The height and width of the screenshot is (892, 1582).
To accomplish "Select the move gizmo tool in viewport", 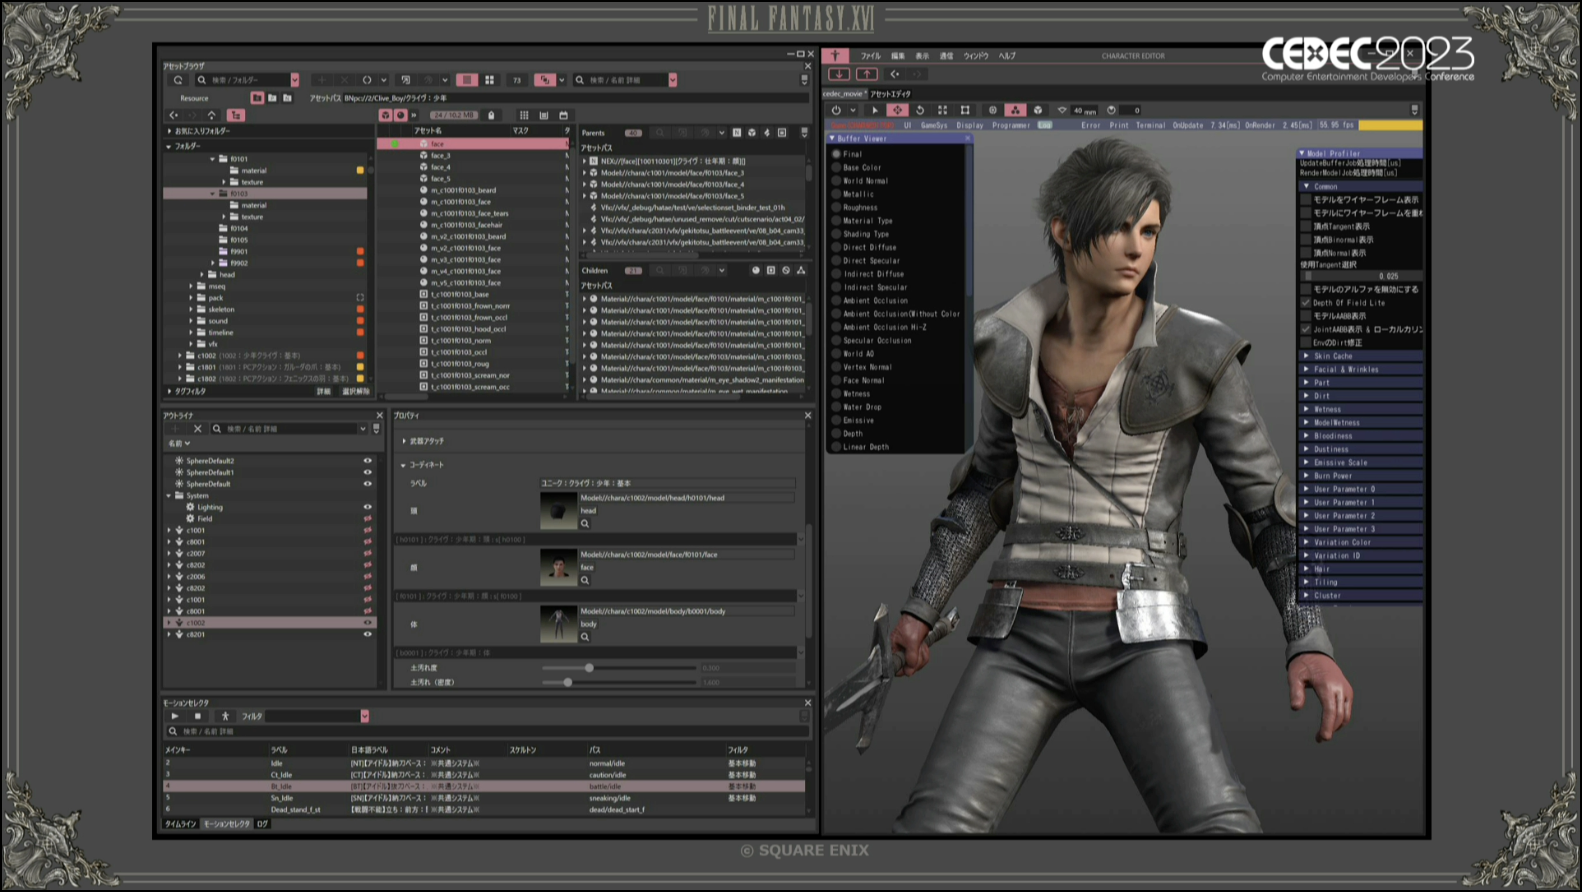I will (x=897, y=110).
